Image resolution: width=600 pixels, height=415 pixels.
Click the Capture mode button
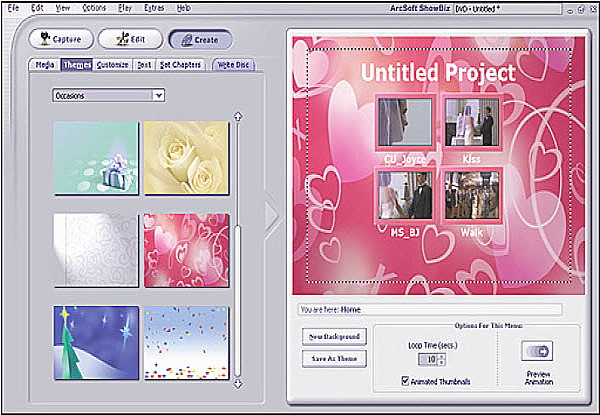pyautogui.click(x=61, y=40)
